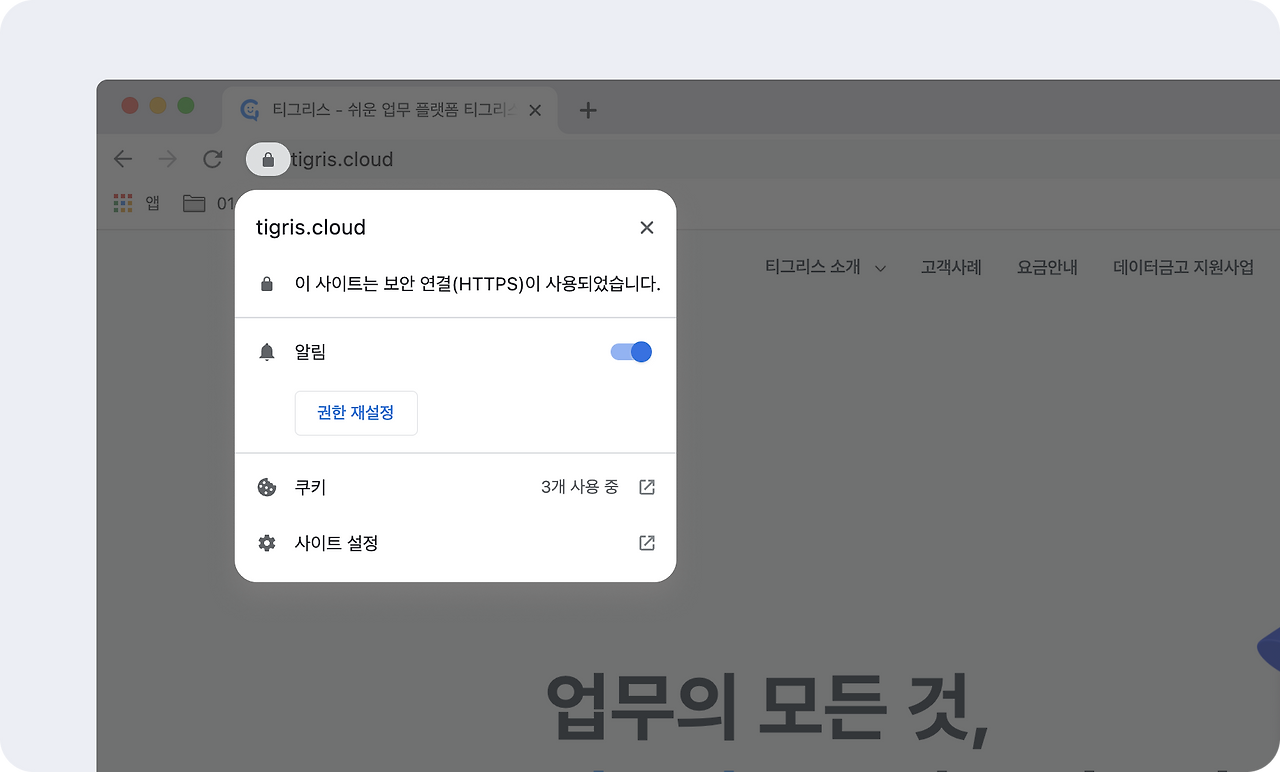Open the 데이터금고 지원사업 menu item

1183,267
